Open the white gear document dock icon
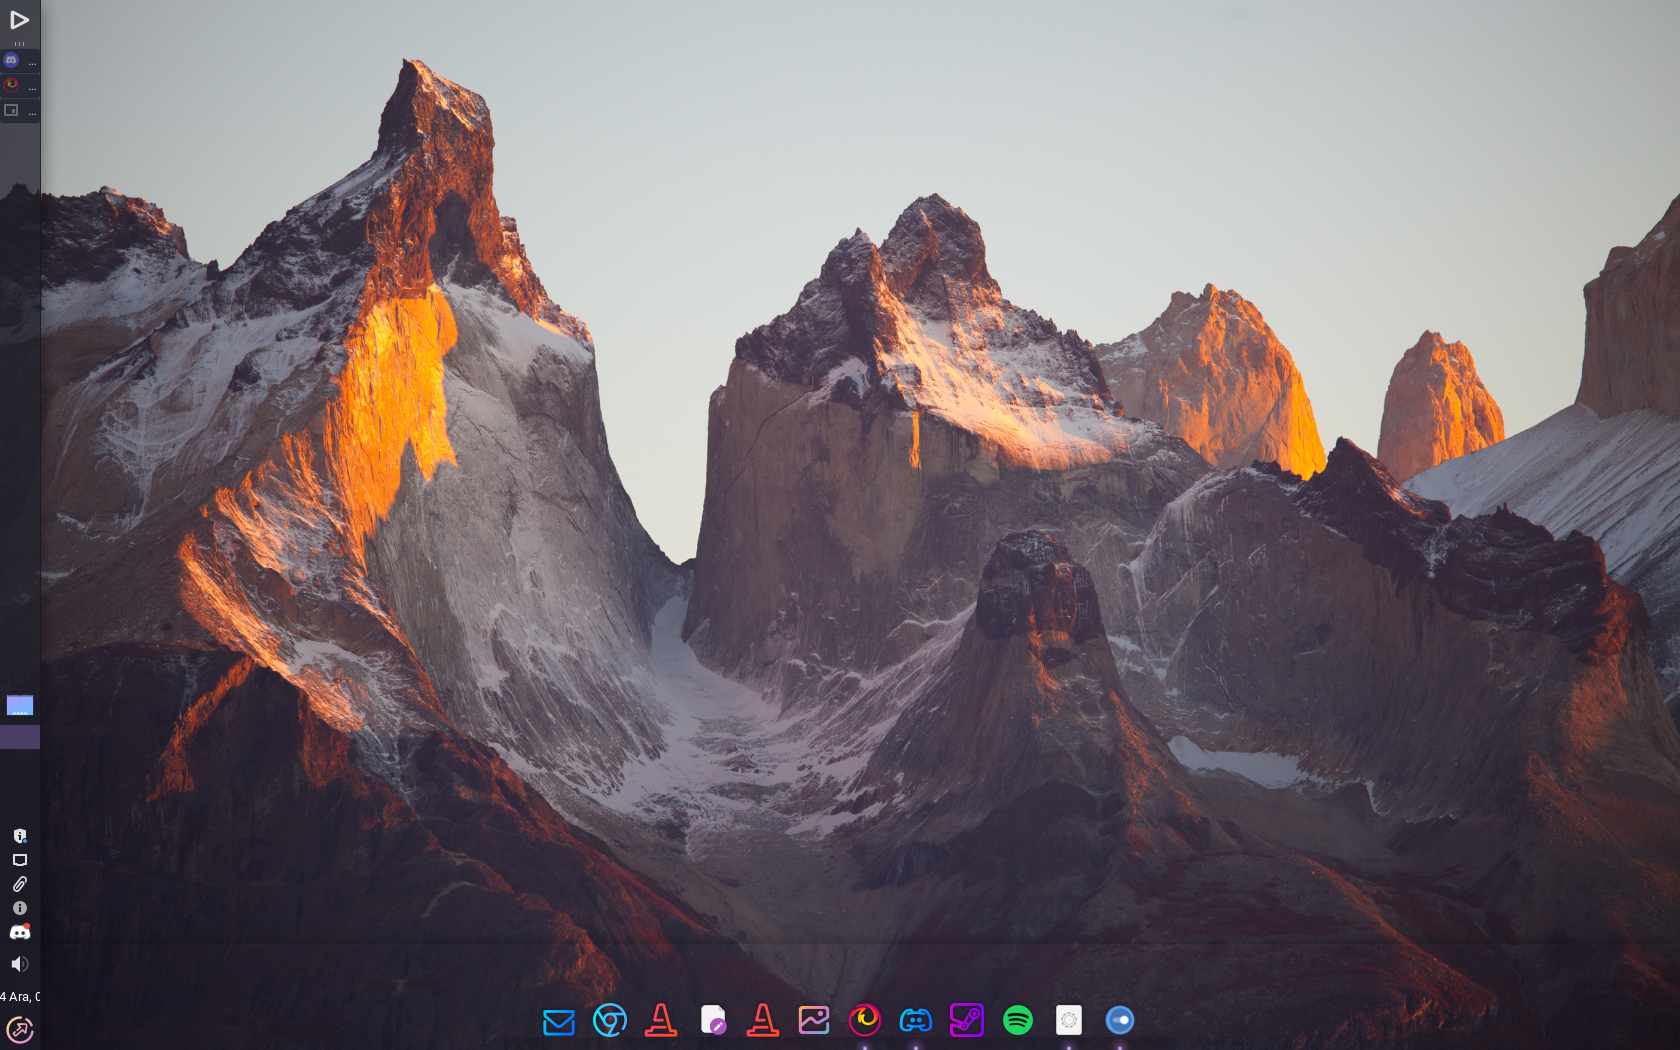Screen dimensions: 1680x1050 point(1069,1020)
